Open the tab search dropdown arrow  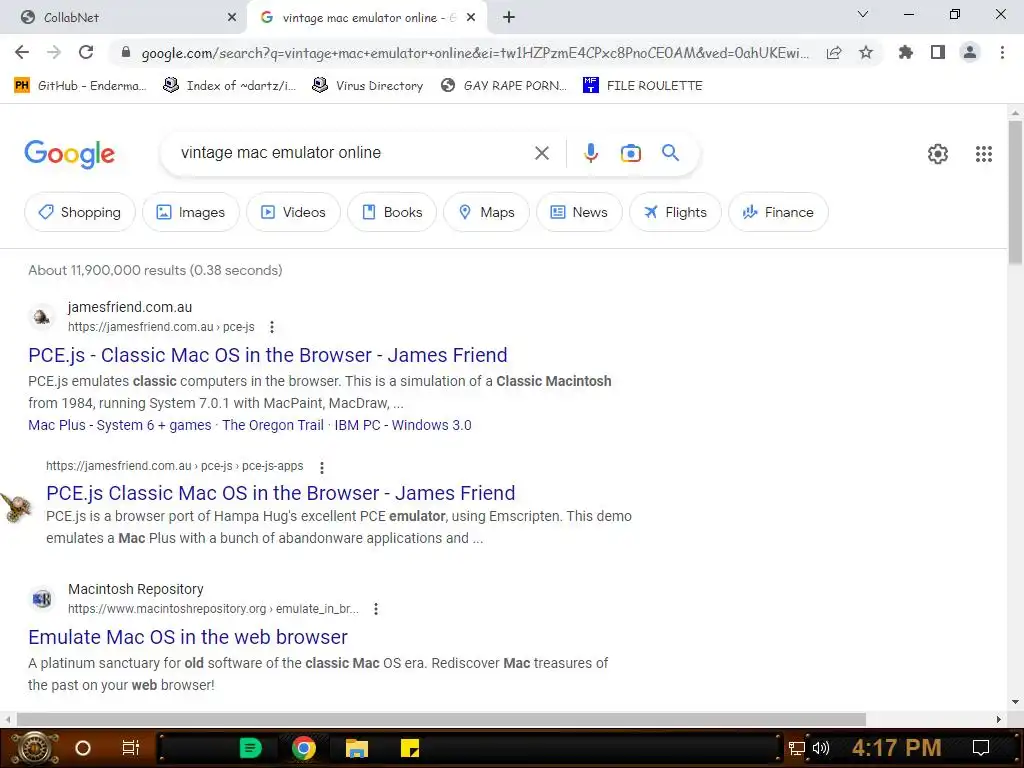tap(863, 14)
